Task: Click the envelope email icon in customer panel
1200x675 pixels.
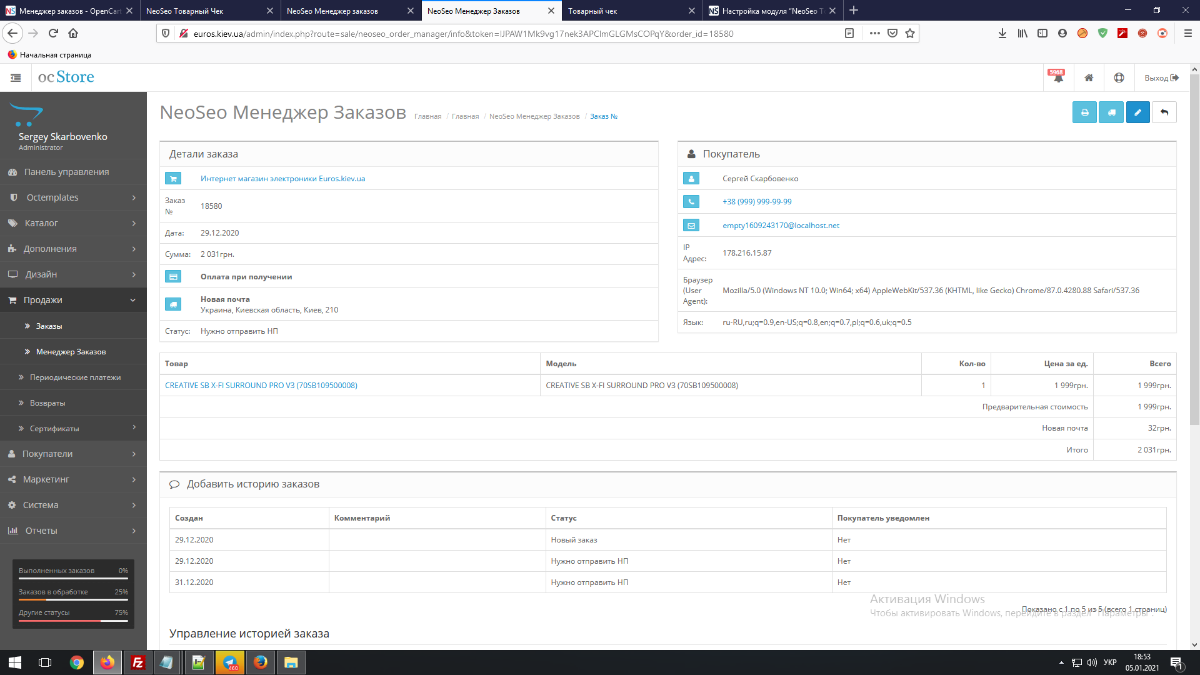Action: [x=691, y=225]
